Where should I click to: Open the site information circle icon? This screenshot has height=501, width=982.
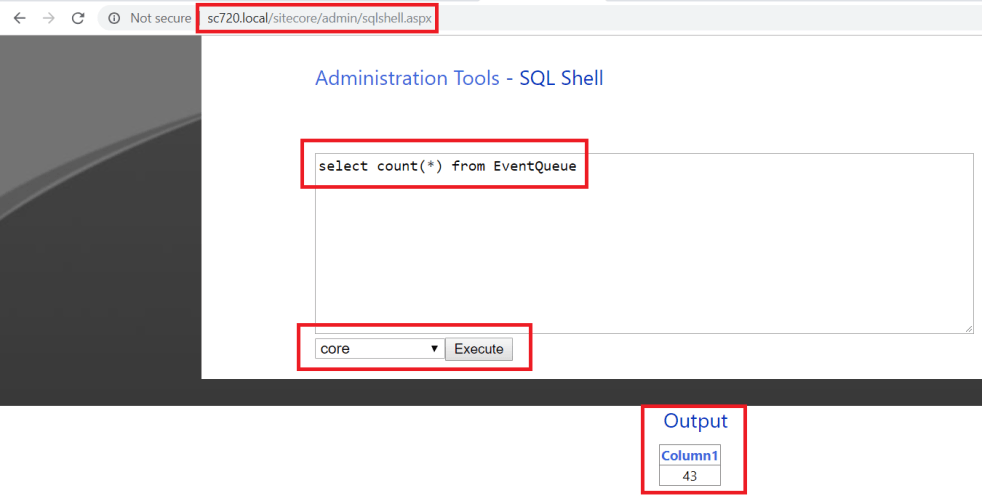pyautogui.click(x=114, y=18)
